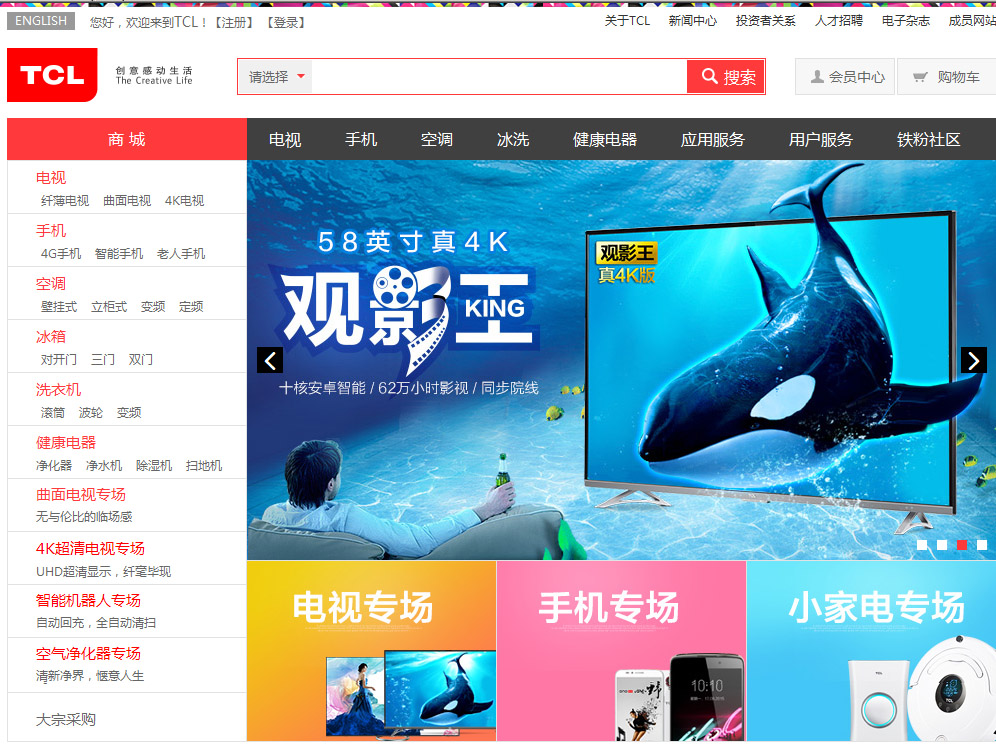This screenshot has height=750, width=996.
Task: Open the 老人手机 sidebar link
Action: (x=181, y=254)
